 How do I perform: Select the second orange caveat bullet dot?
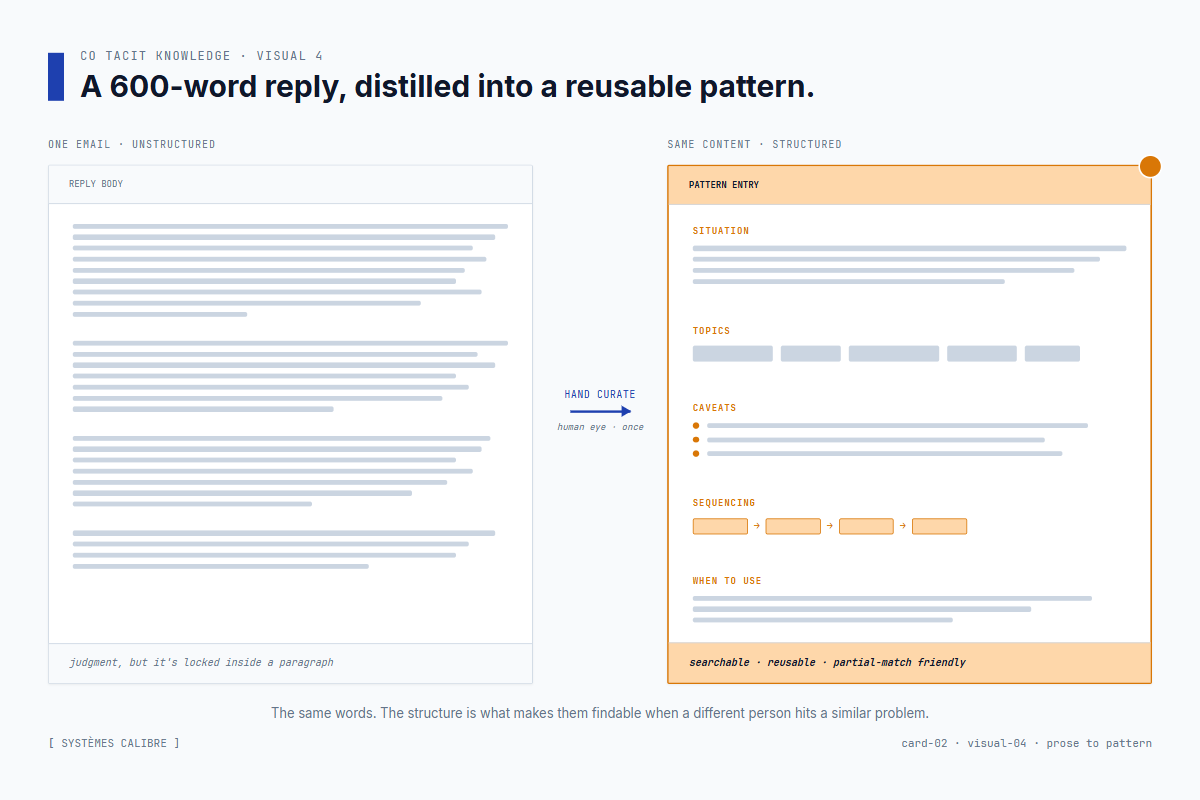[696, 439]
